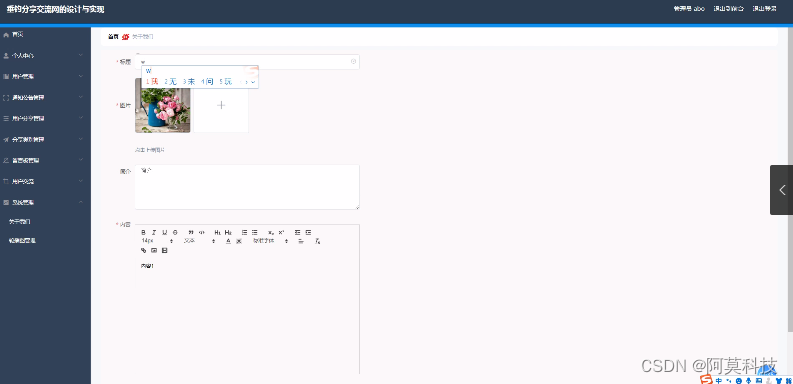The height and width of the screenshot is (384, 793).
Task: Underline text with the U icon
Action: (164, 232)
